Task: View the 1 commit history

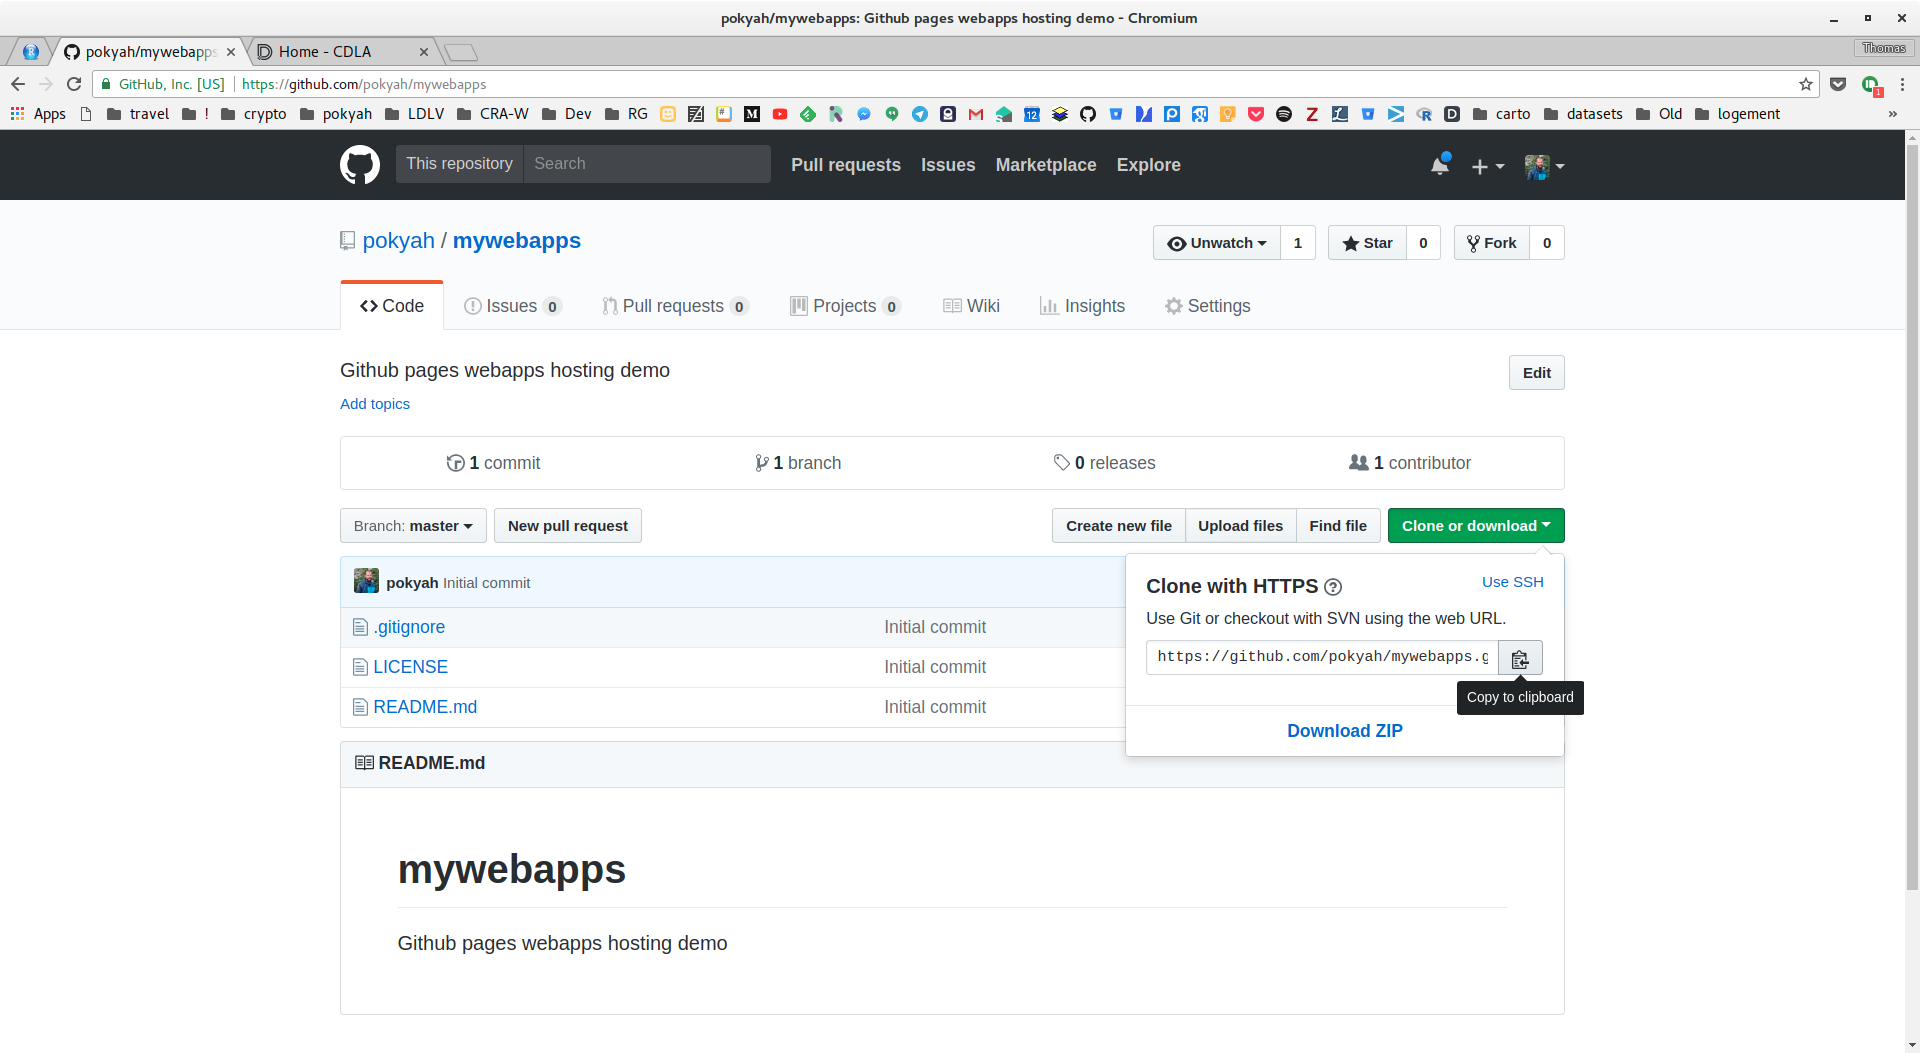Action: [x=493, y=463]
